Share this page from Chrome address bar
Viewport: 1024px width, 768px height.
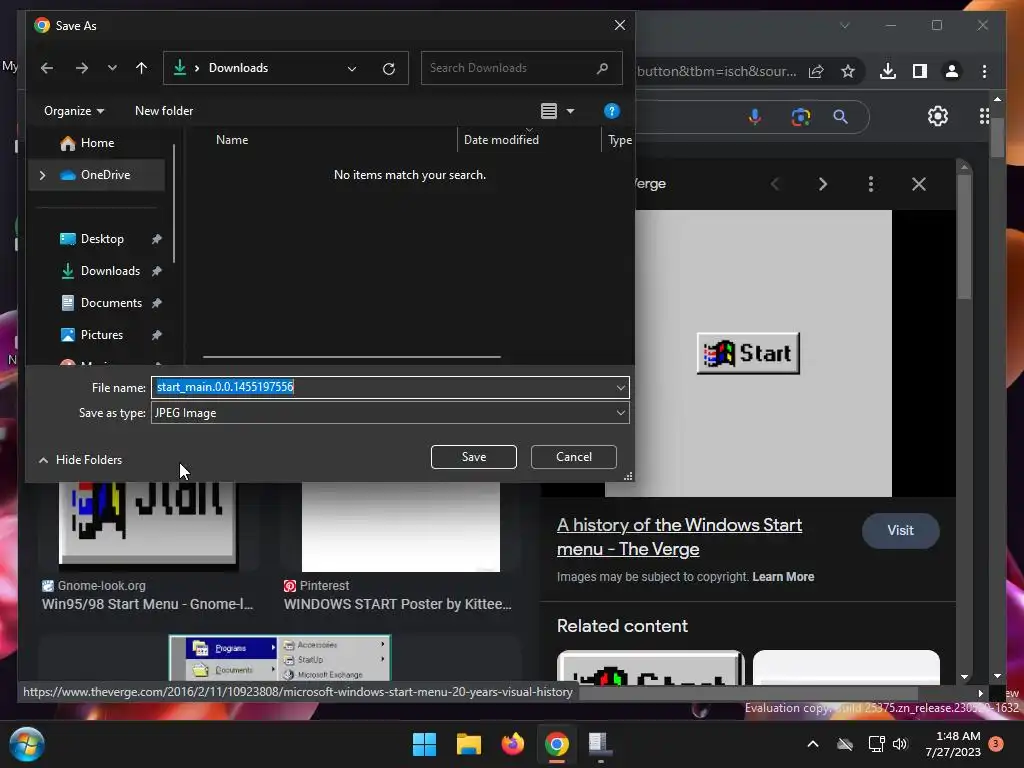pyautogui.click(x=816, y=71)
